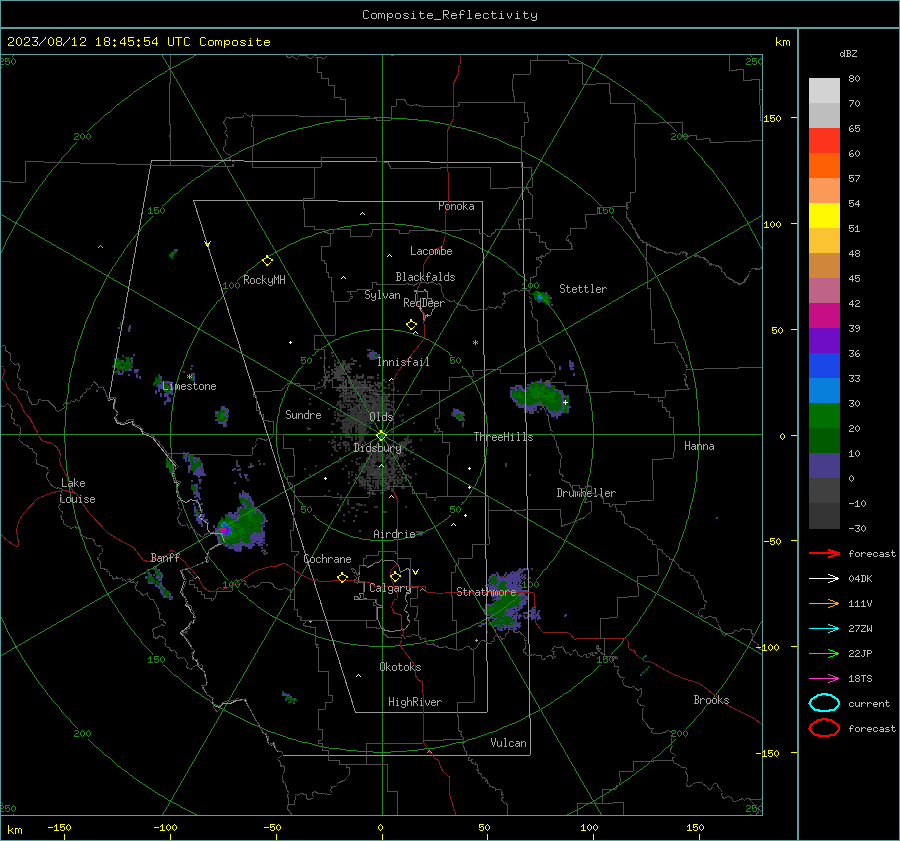Click the Calgary city label
The width and height of the screenshot is (900, 841).
pyautogui.click(x=390, y=588)
